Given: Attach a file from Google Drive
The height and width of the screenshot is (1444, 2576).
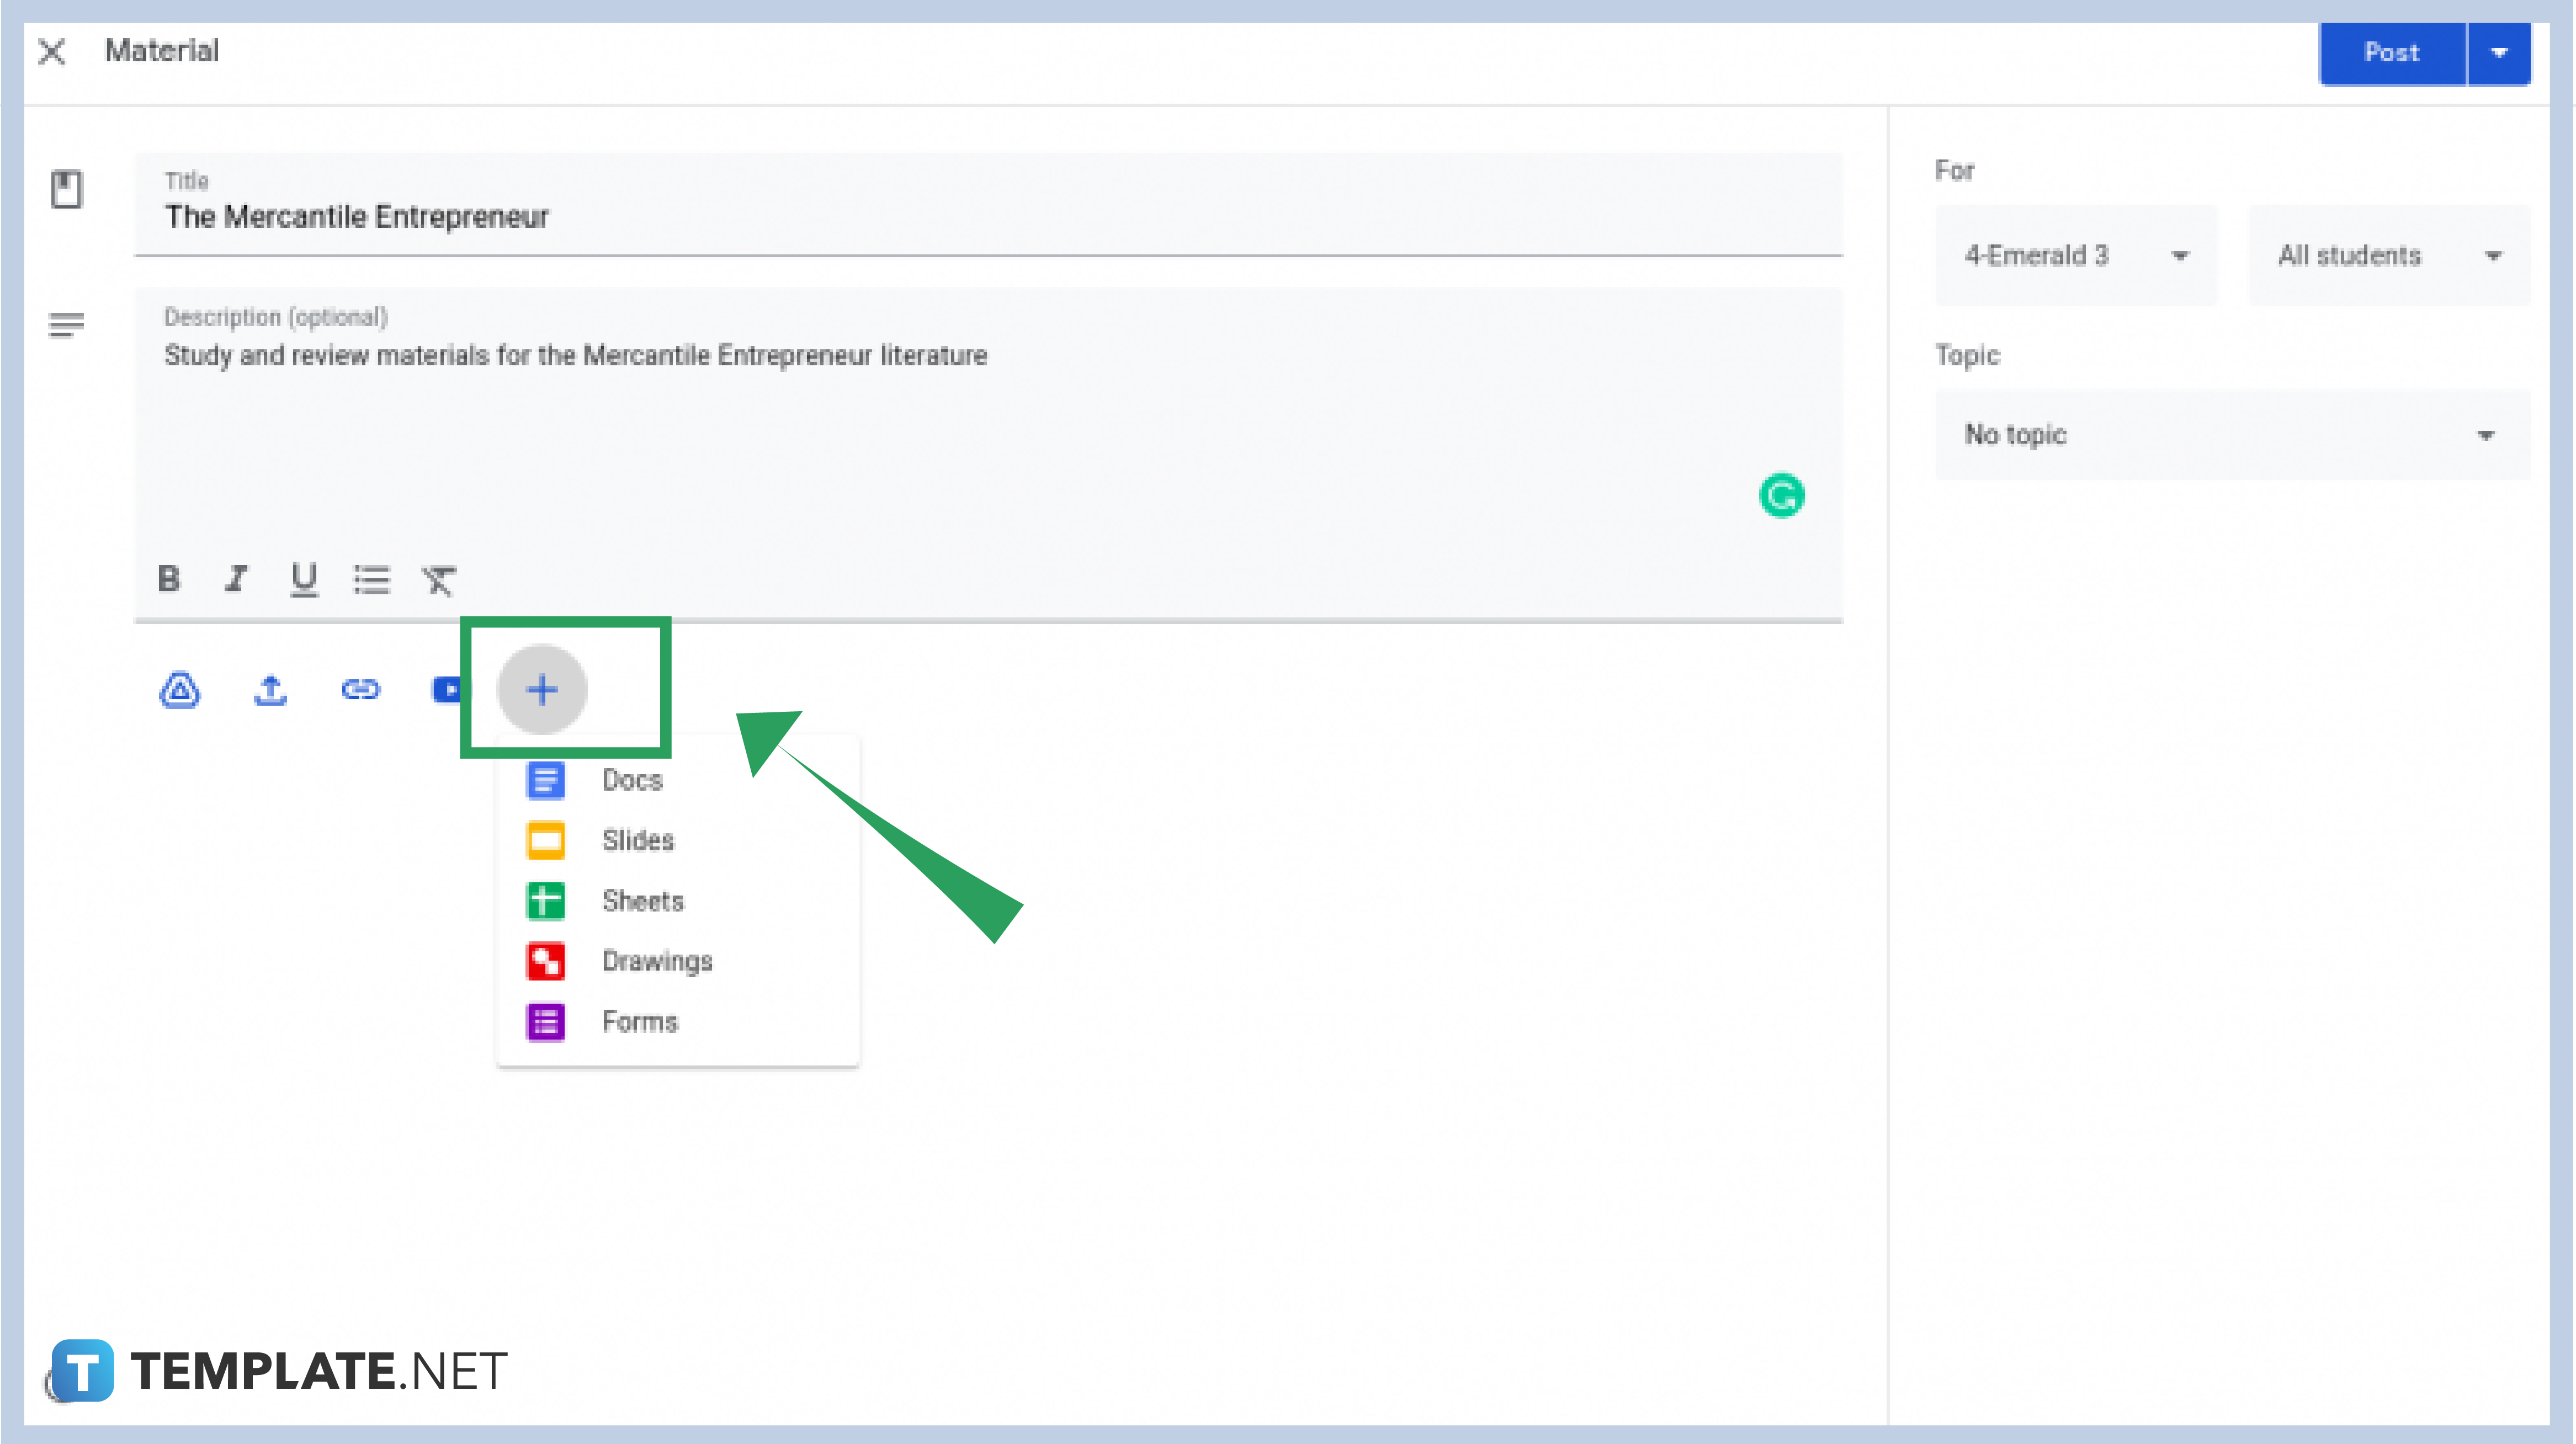Looking at the screenshot, I should (179, 690).
